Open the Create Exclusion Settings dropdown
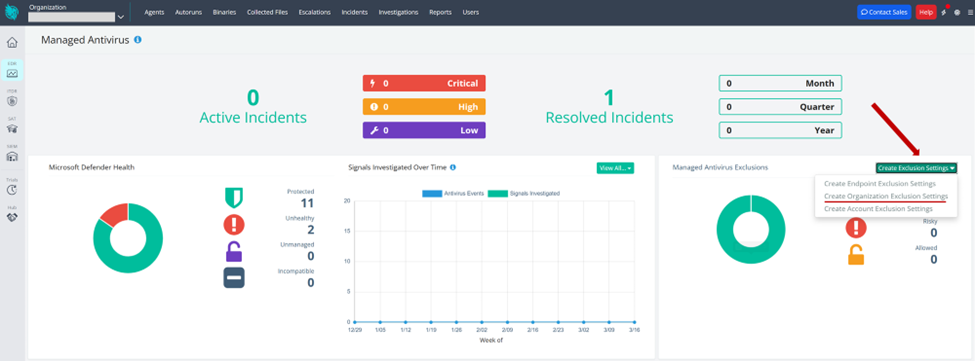This screenshot has width=975, height=361. (x=916, y=168)
